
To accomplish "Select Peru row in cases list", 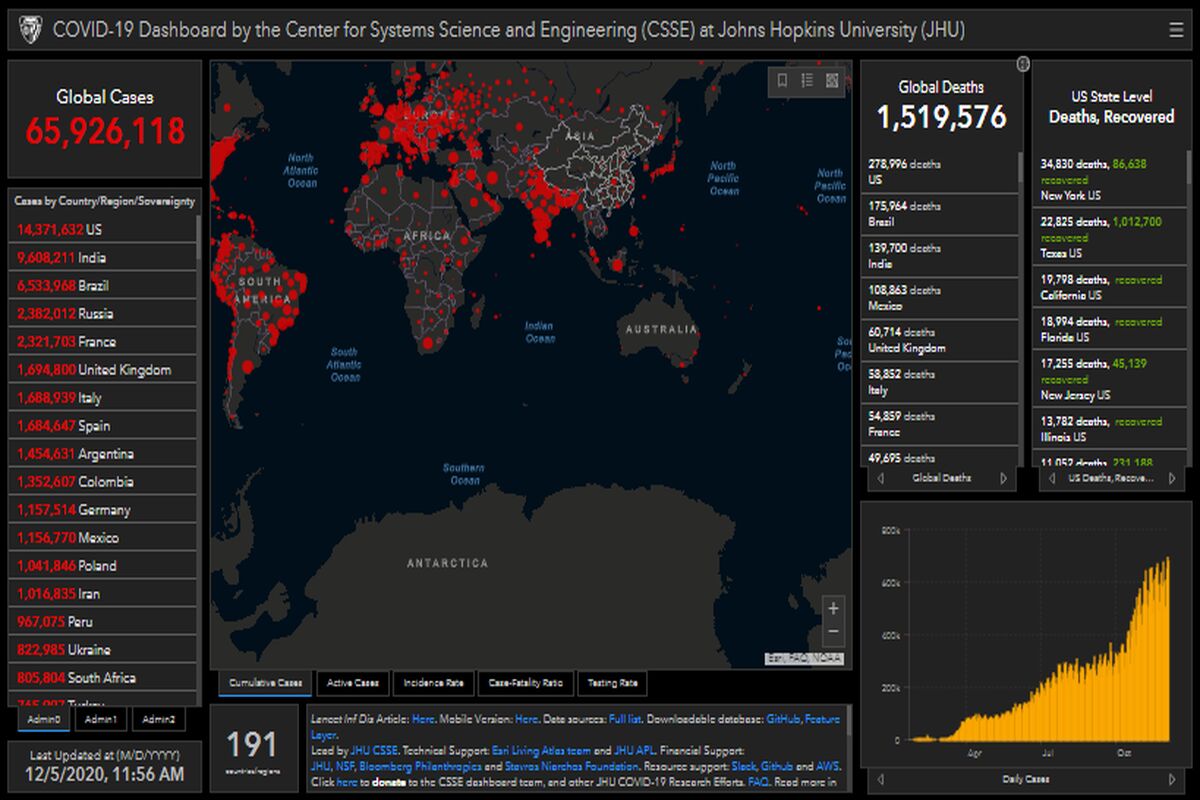I will (x=104, y=621).
